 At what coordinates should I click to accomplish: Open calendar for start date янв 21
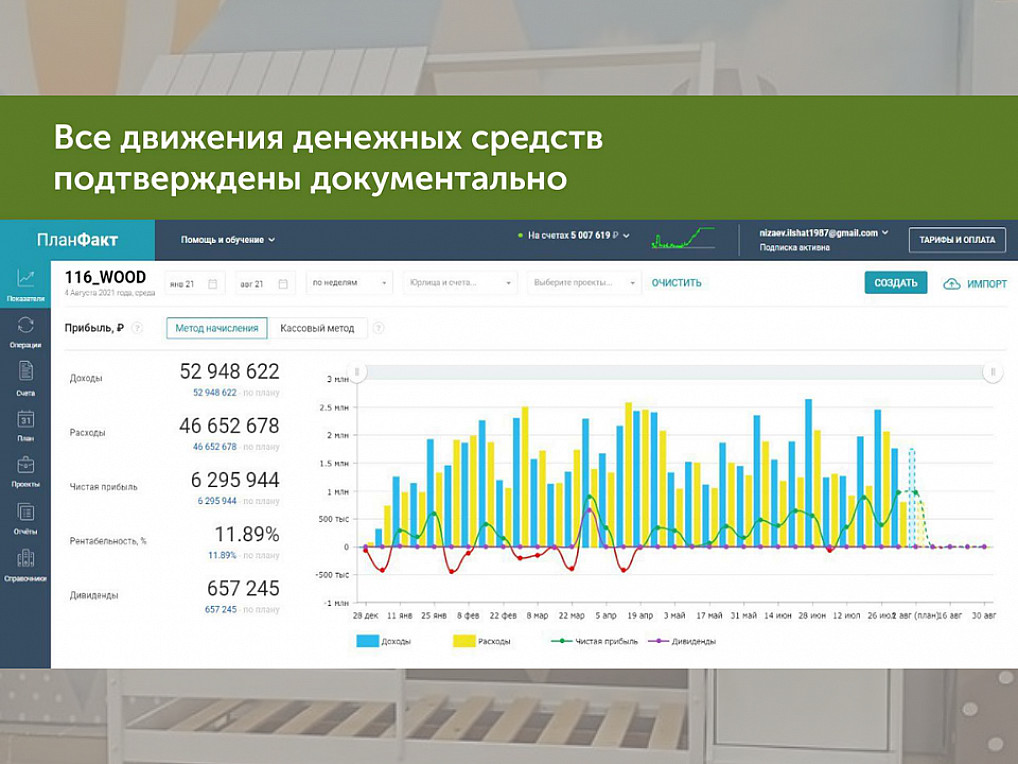212,284
